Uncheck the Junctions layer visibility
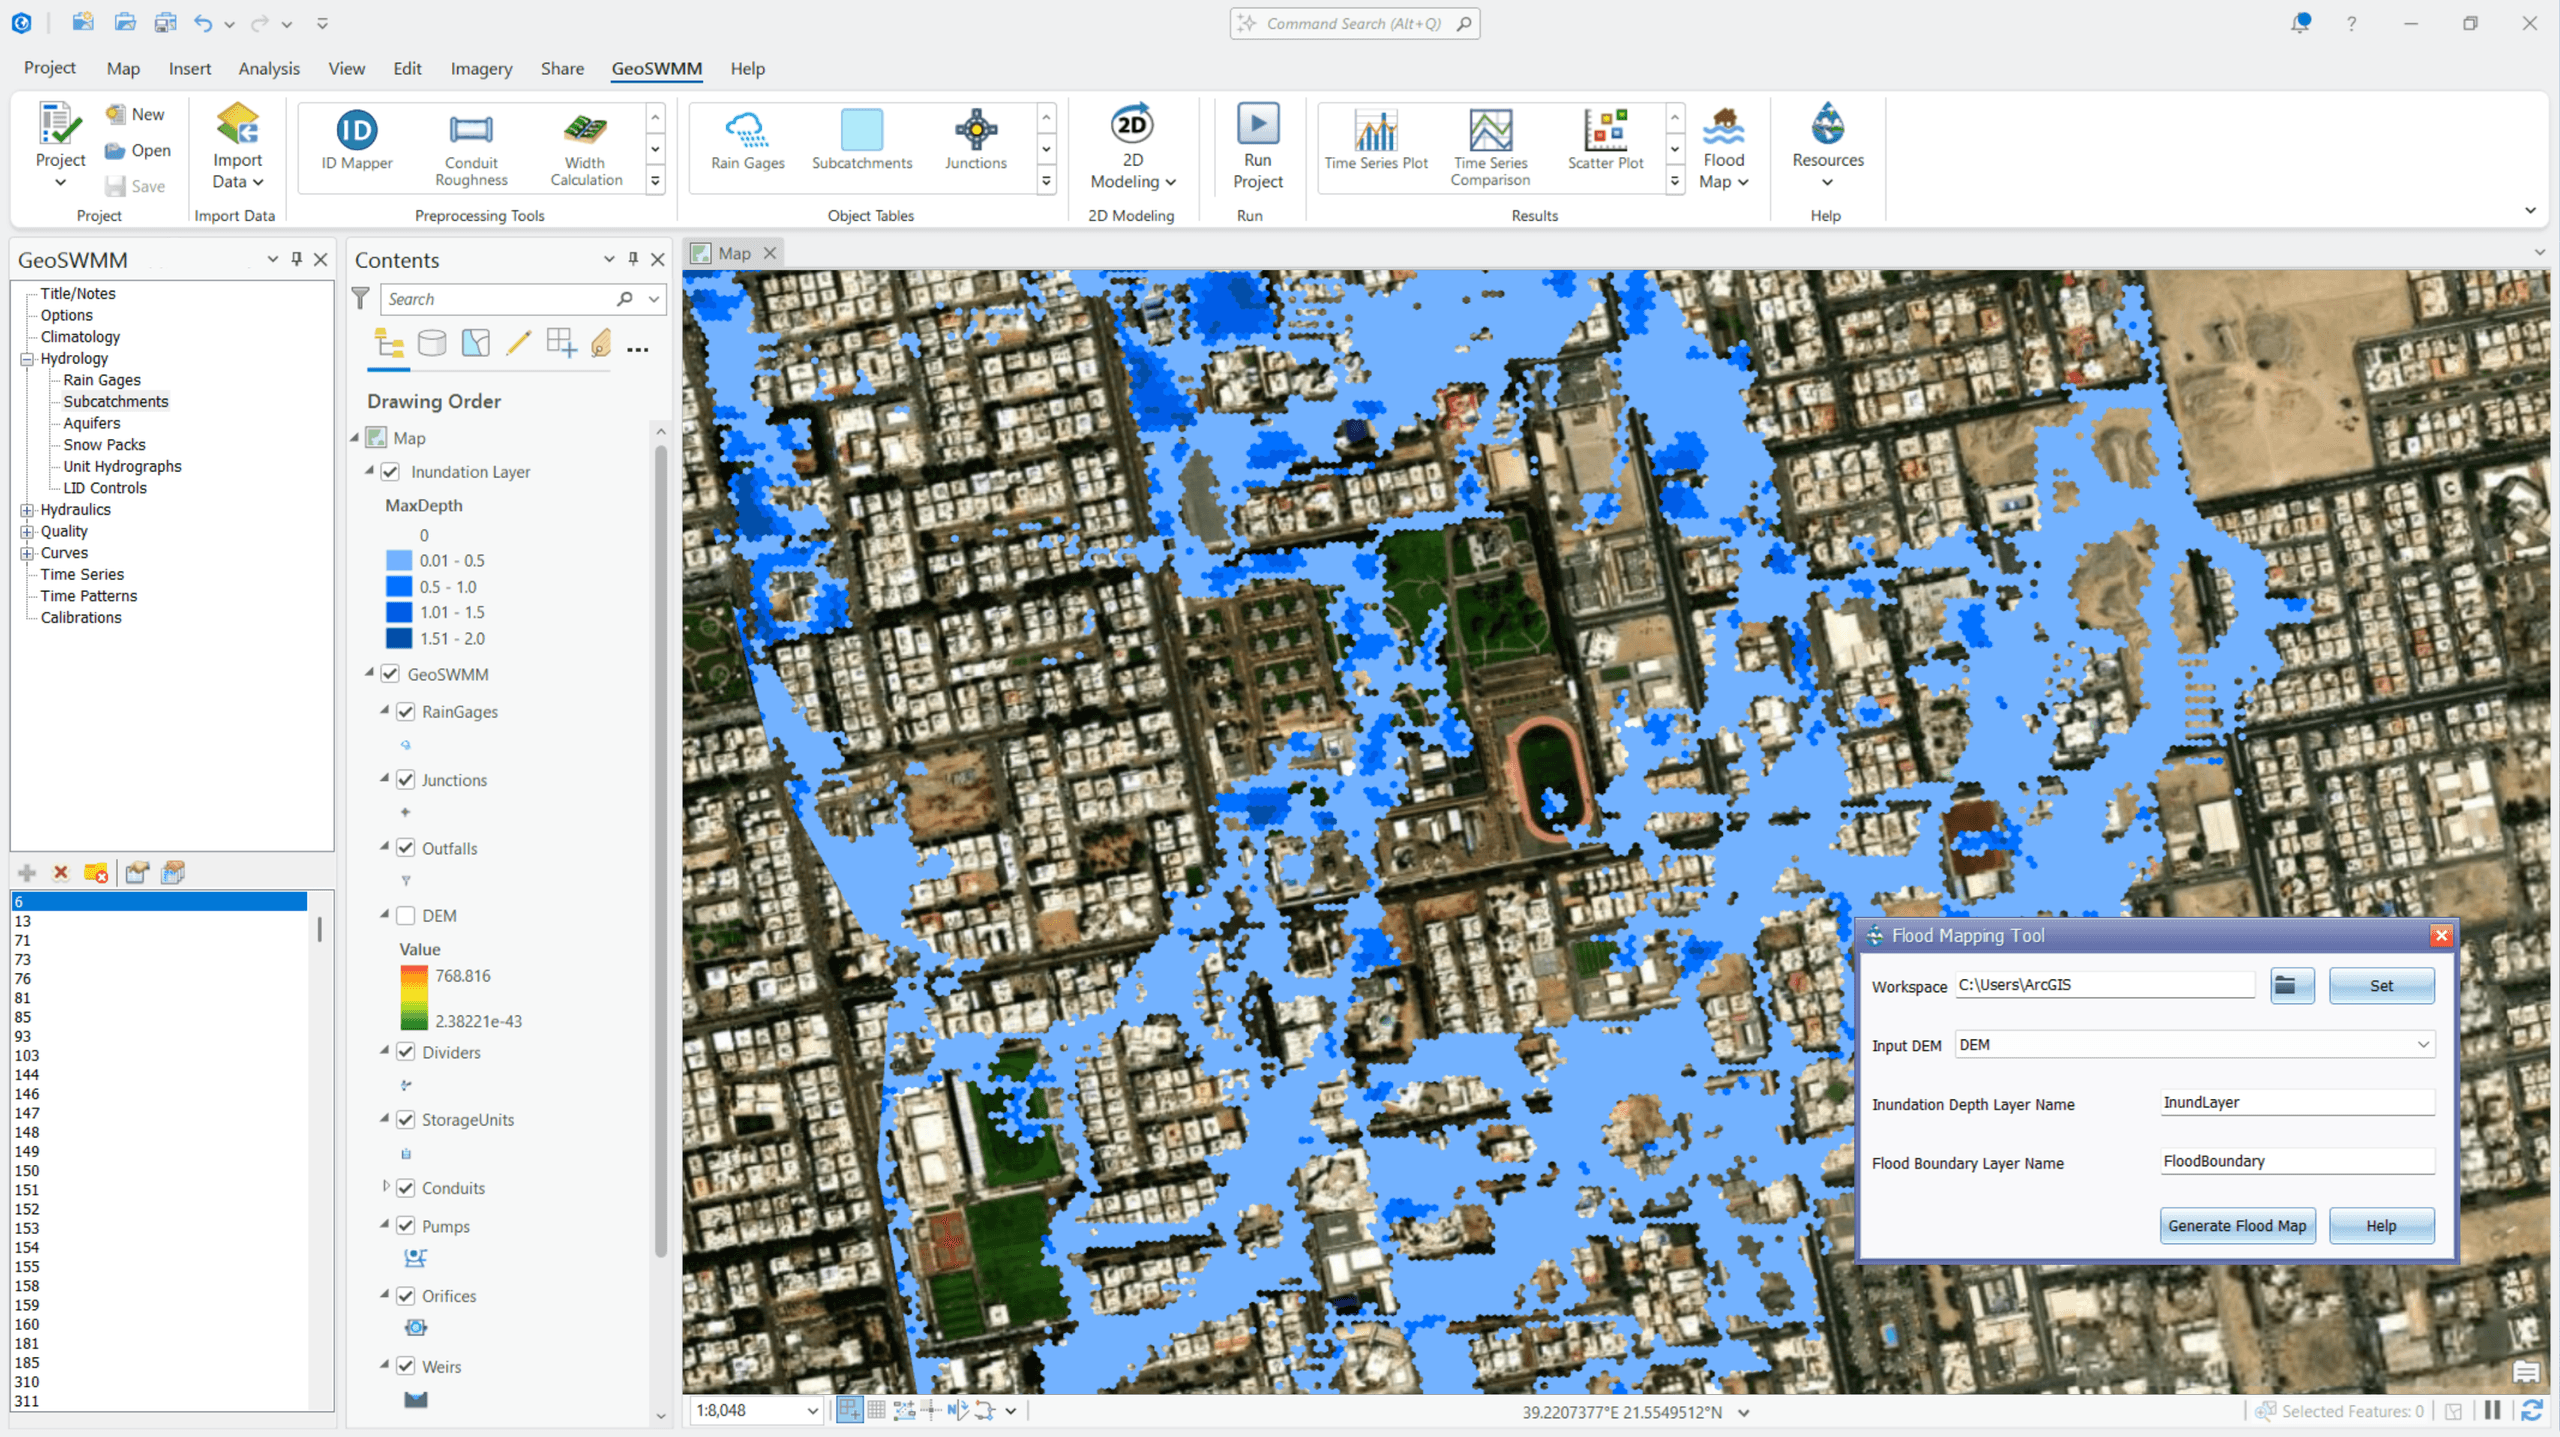The width and height of the screenshot is (2560, 1437). [x=406, y=780]
